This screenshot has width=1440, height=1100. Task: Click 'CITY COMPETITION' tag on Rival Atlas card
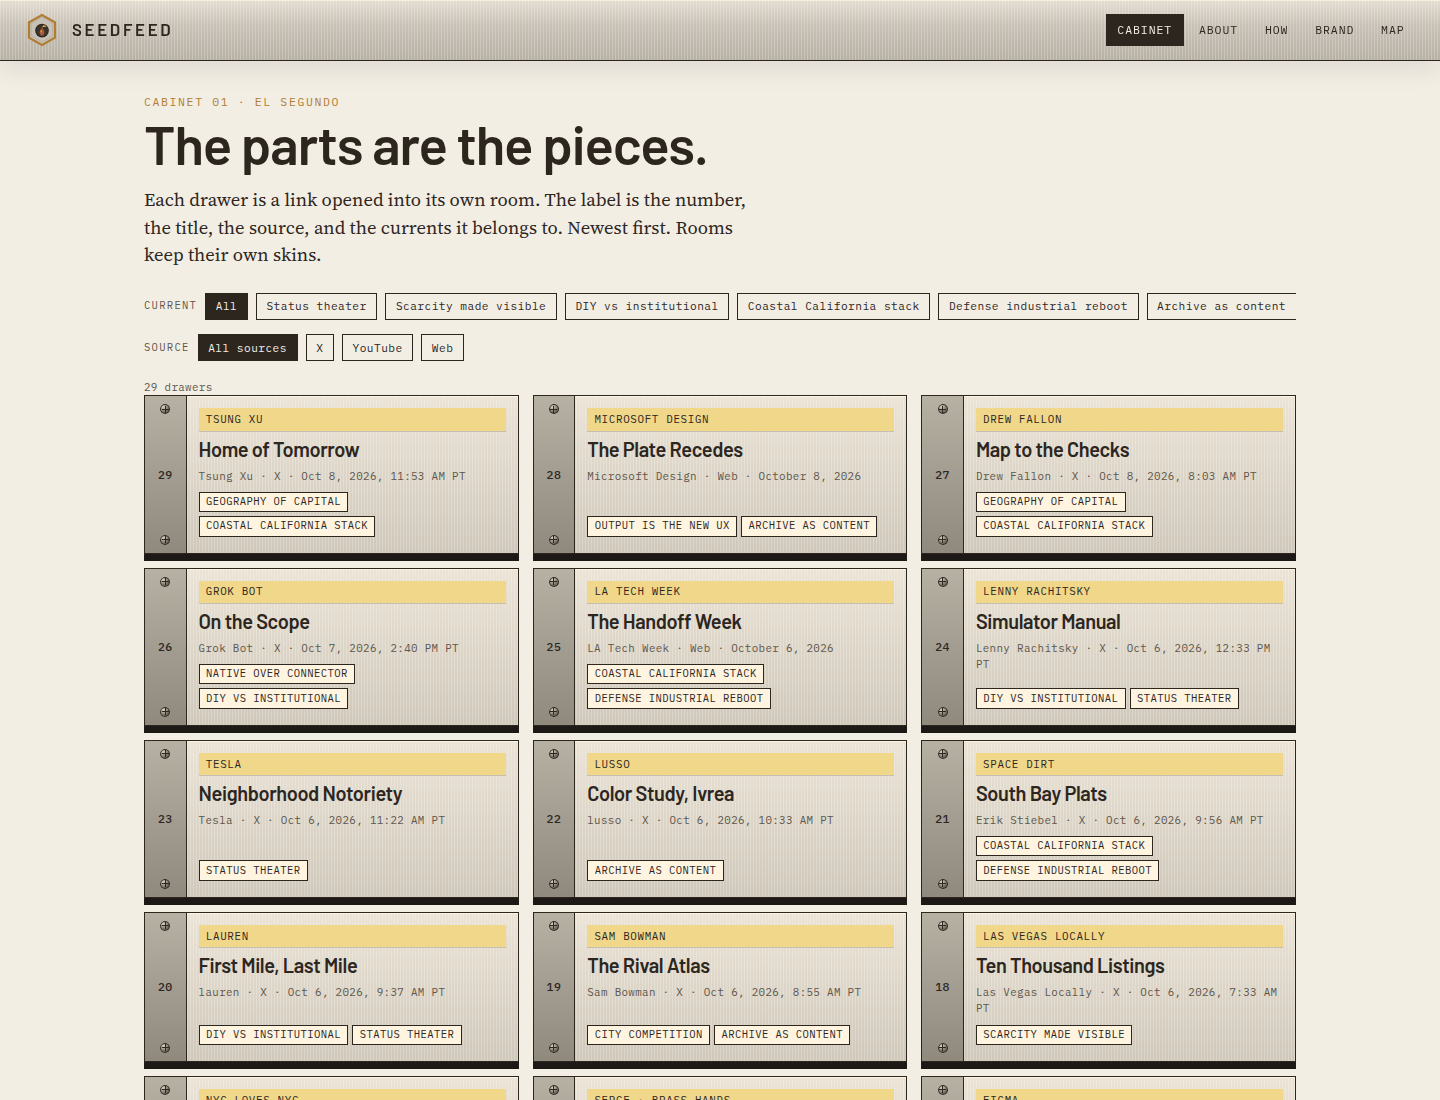coord(648,1035)
